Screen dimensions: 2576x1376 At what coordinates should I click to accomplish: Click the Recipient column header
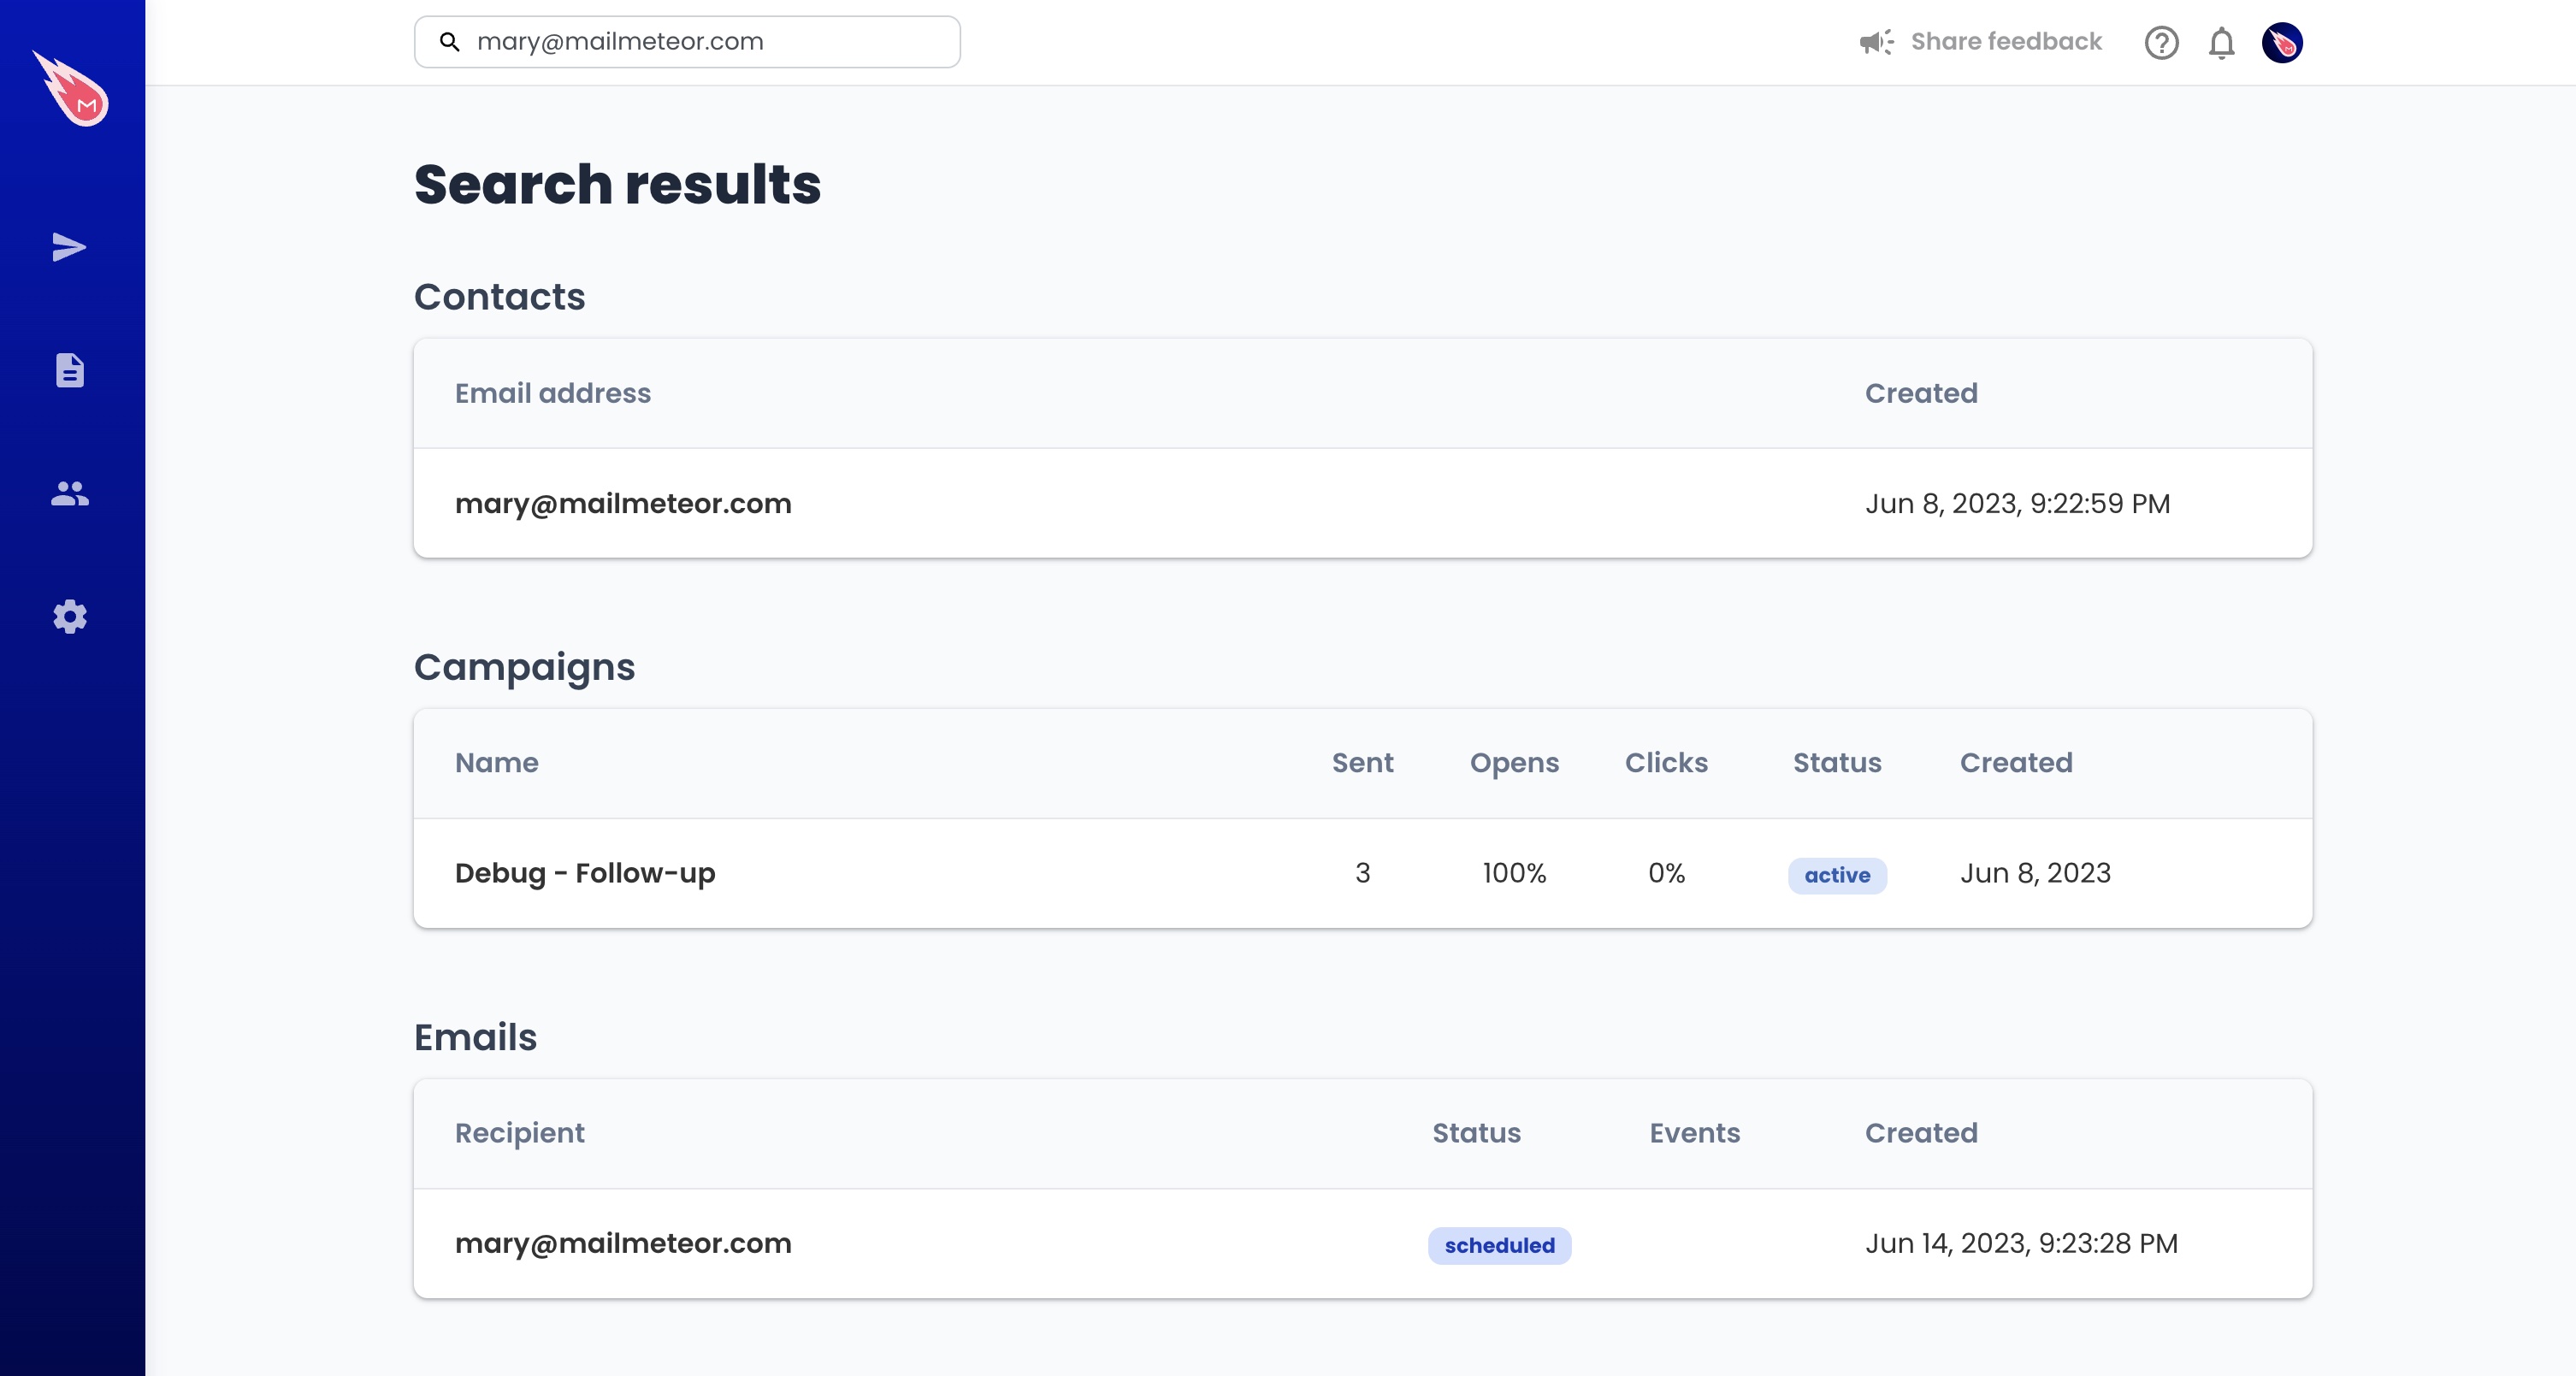point(519,1133)
